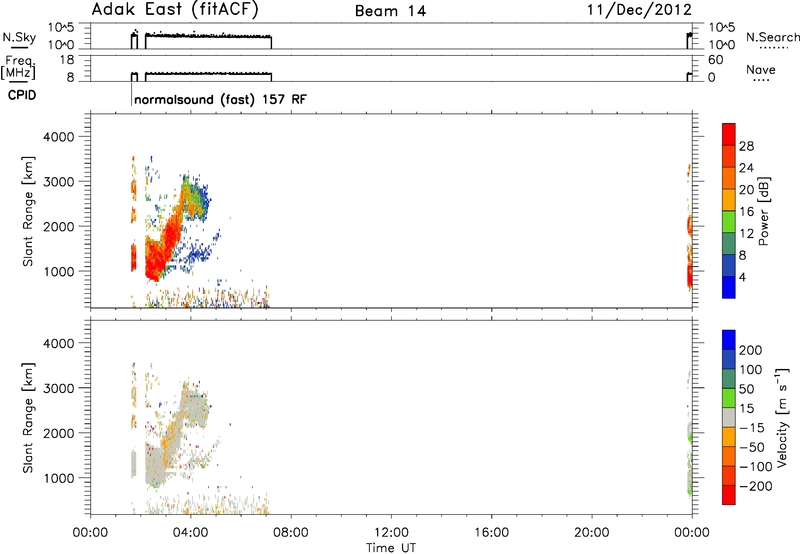
Task: Click the 'Nave' legend label
Action: tap(761, 69)
